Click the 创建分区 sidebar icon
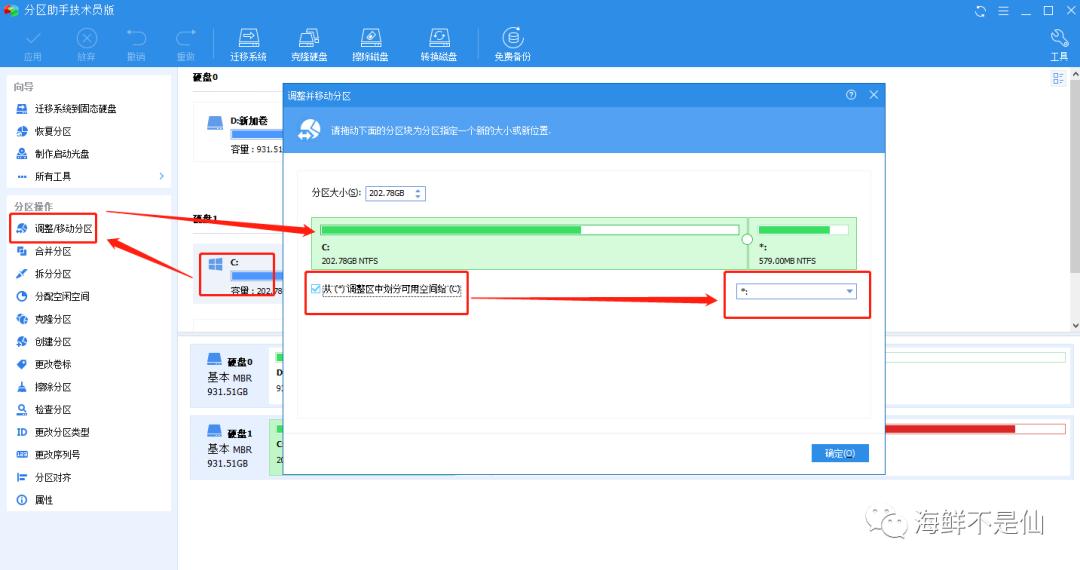1080x570 pixels. click(x=21, y=341)
